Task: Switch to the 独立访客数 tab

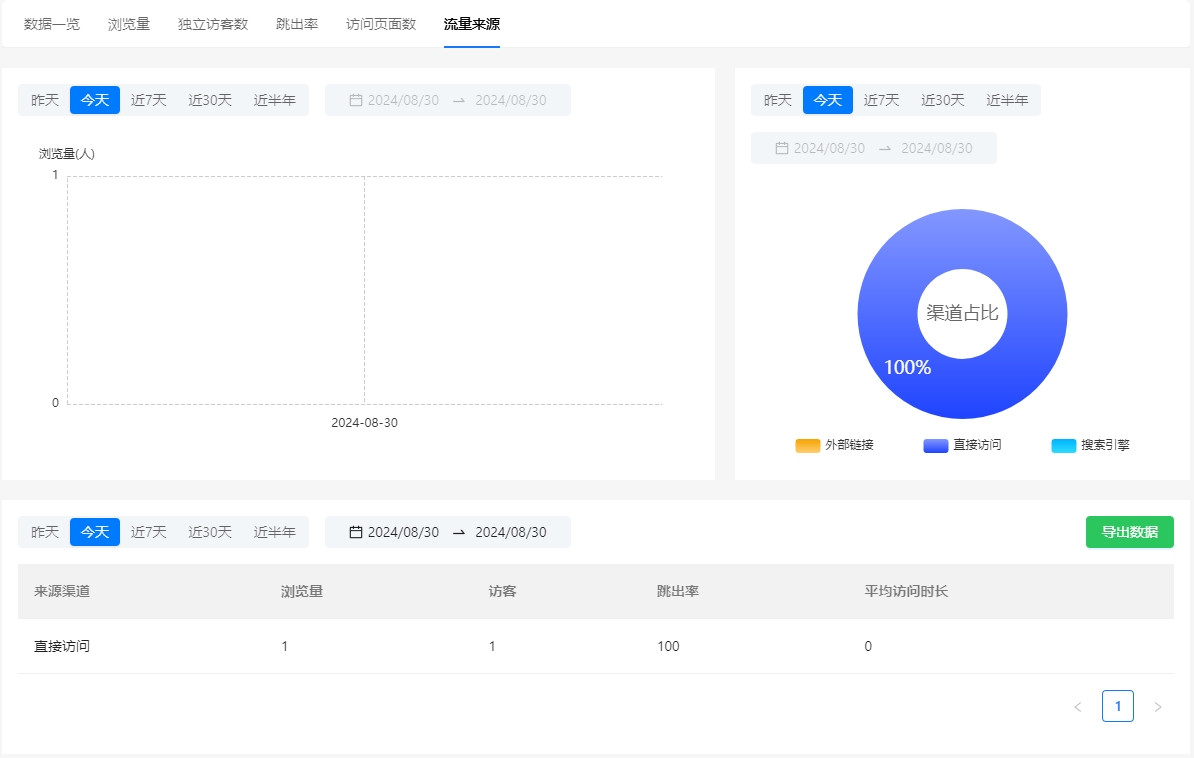Action: pos(213,24)
